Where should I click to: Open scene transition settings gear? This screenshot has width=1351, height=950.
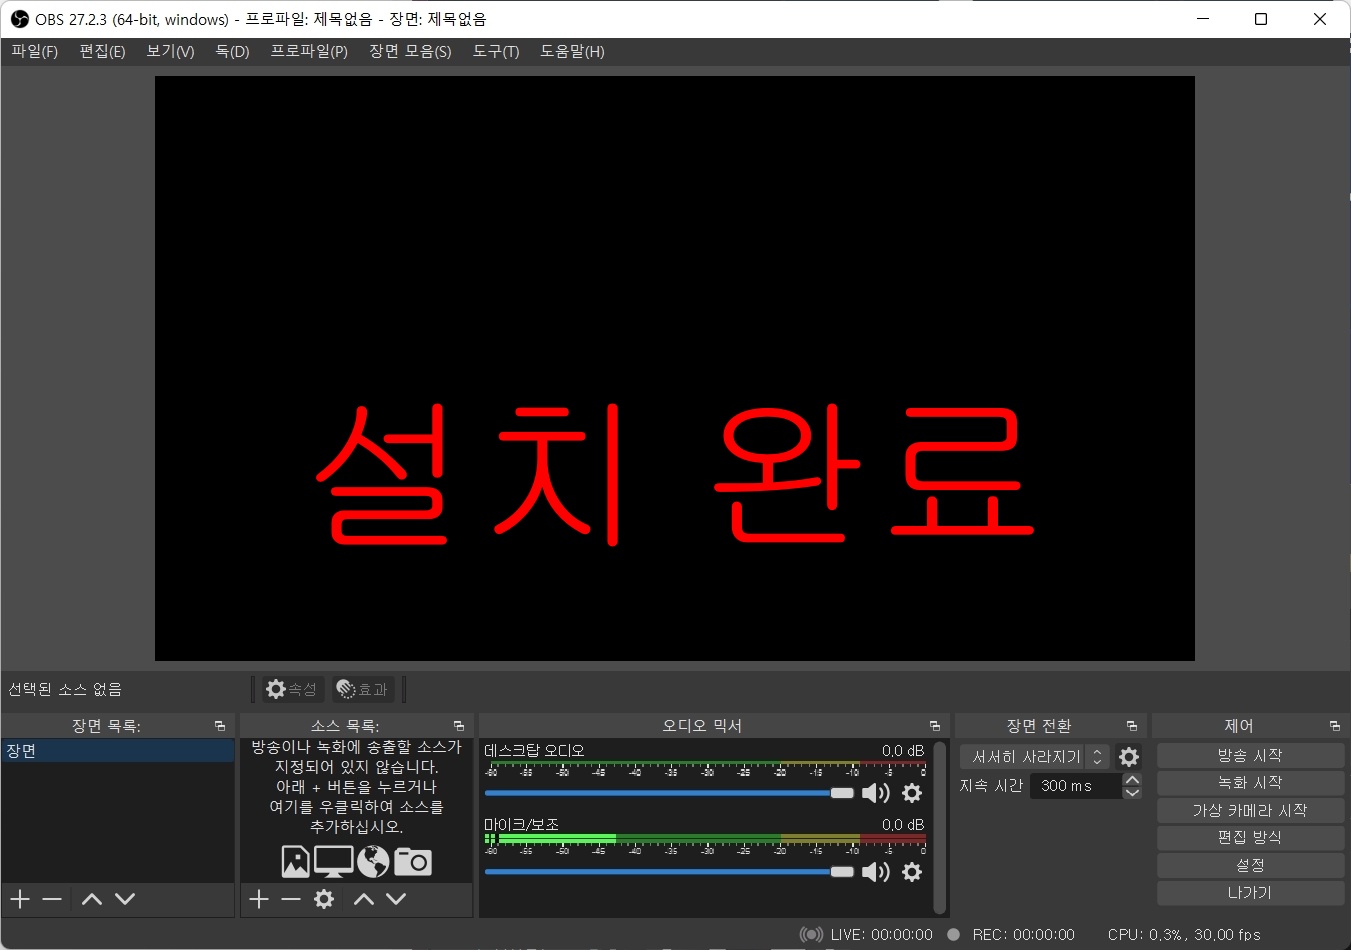click(1129, 757)
